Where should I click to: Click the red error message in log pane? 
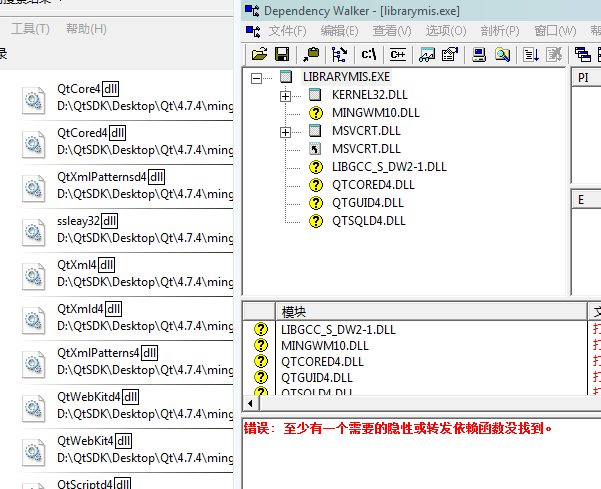tap(398, 428)
